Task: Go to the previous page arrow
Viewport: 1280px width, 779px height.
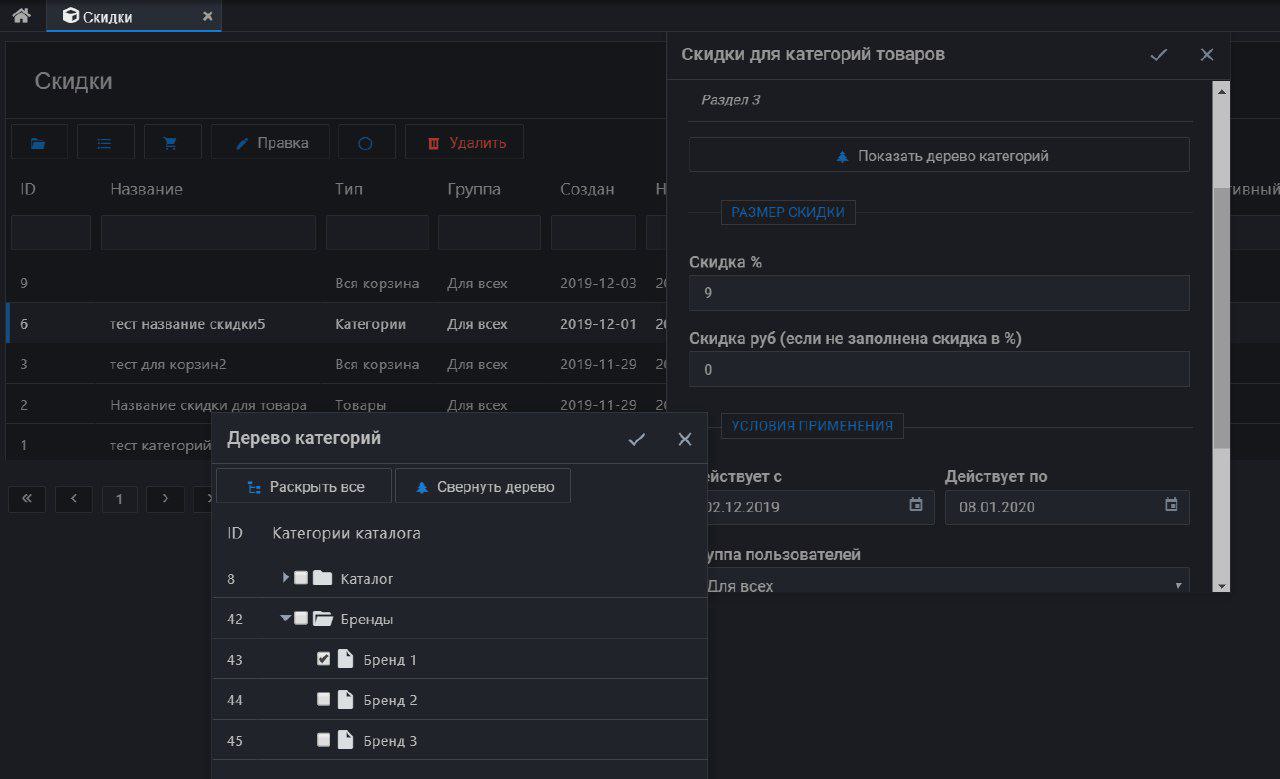Action: [x=74, y=499]
